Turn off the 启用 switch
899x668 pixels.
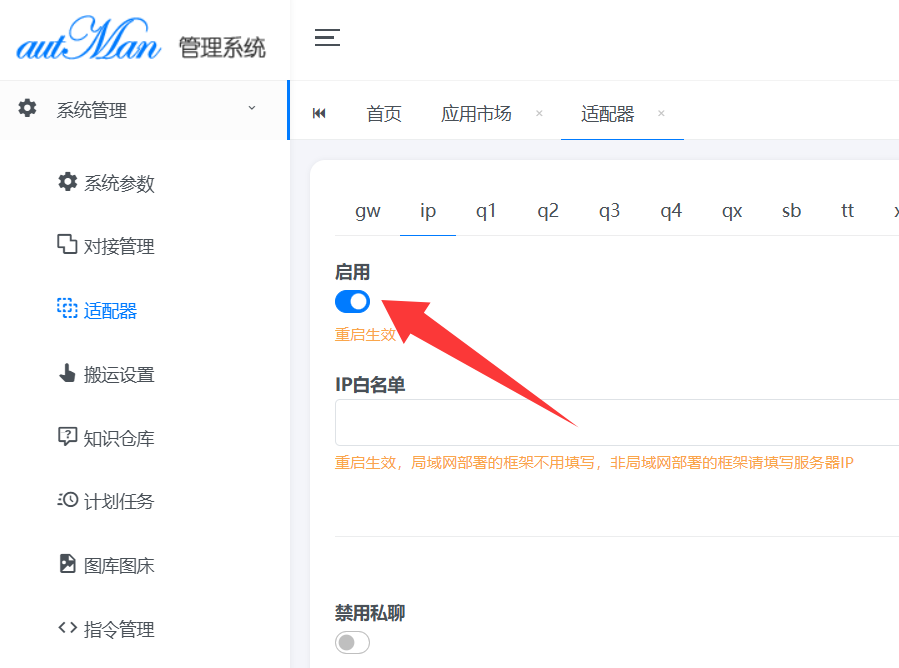(x=352, y=302)
